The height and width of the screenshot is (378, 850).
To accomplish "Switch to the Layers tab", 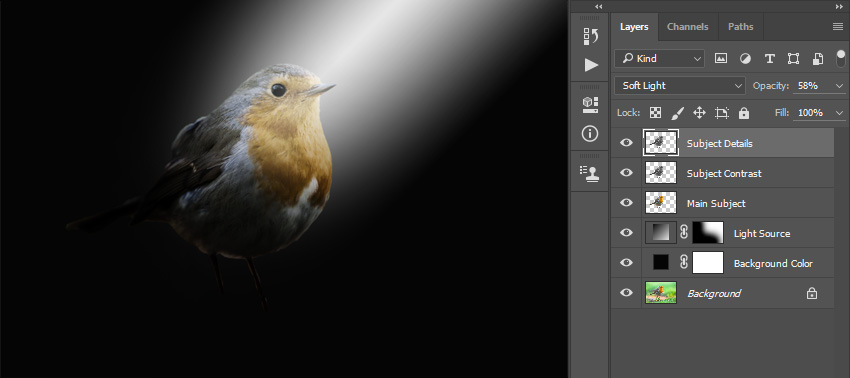I will click(x=634, y=27).
